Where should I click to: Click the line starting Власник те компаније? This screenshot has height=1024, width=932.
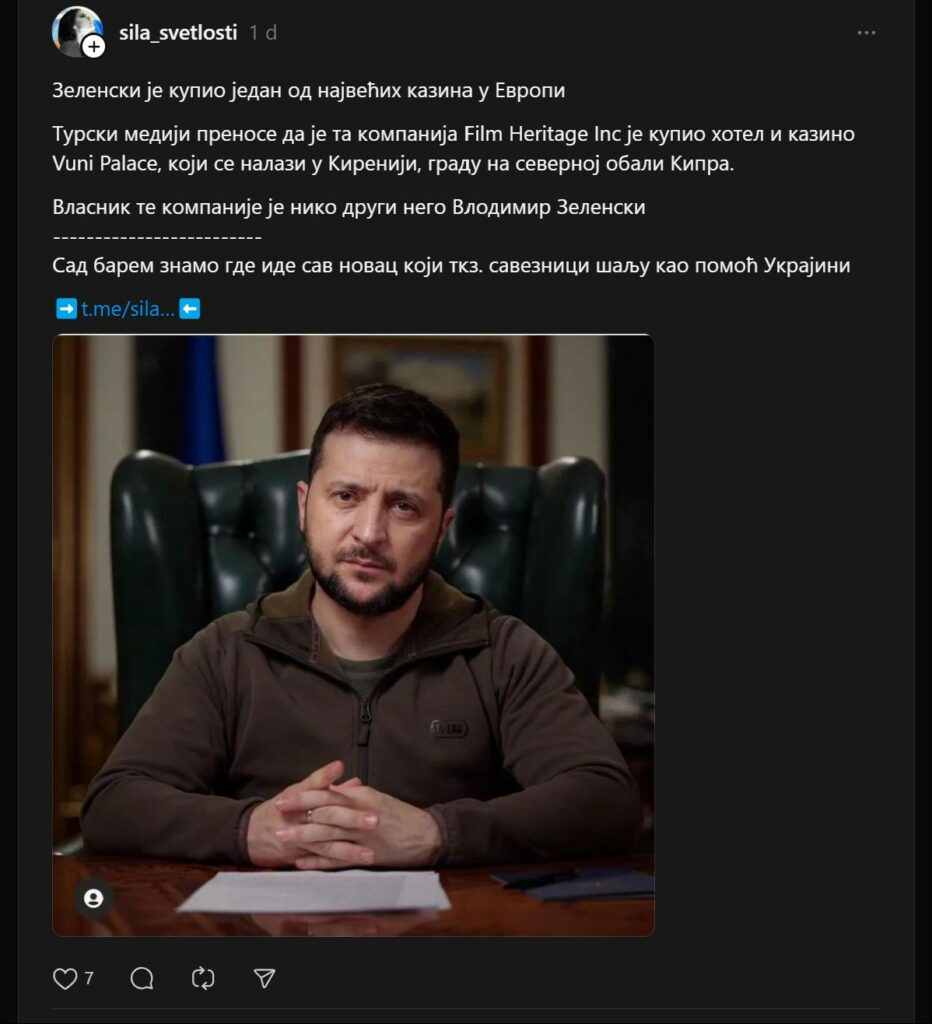click(349, 207)
